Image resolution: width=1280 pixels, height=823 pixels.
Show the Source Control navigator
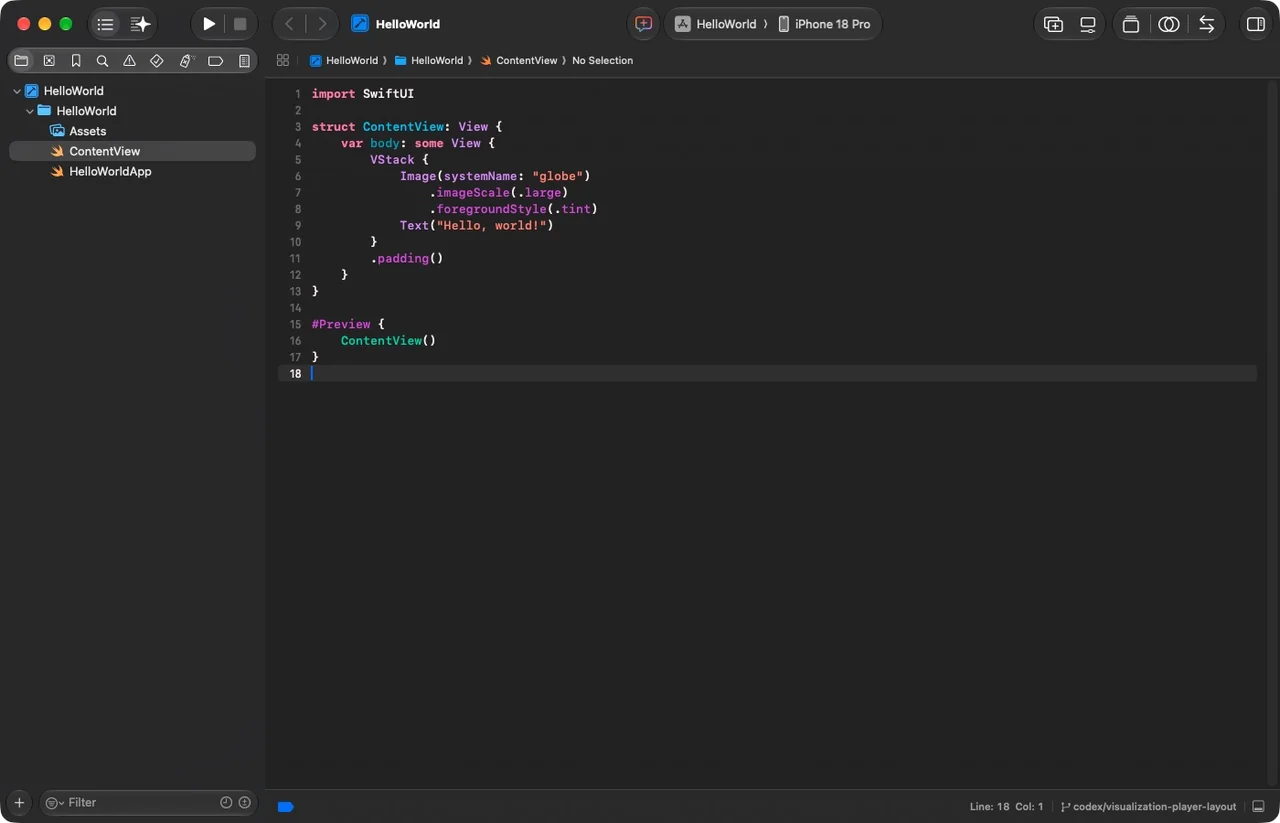(x=49, y=61)
